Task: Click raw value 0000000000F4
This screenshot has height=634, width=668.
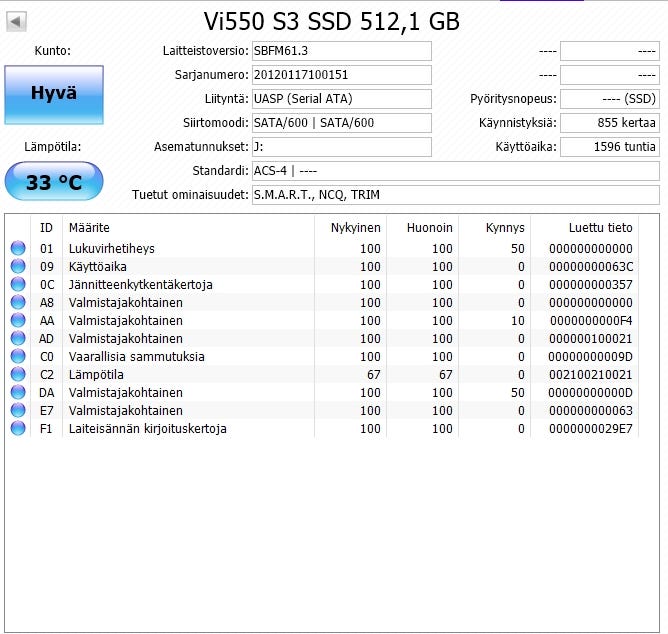Action: click(591, 320)
